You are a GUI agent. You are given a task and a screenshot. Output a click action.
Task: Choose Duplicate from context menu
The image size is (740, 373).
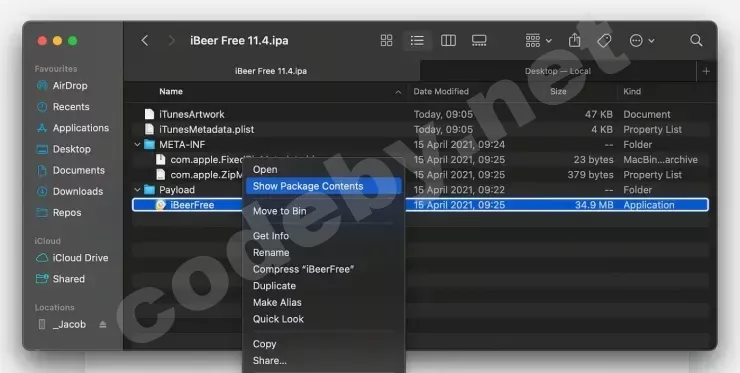(x=323, y=286)
